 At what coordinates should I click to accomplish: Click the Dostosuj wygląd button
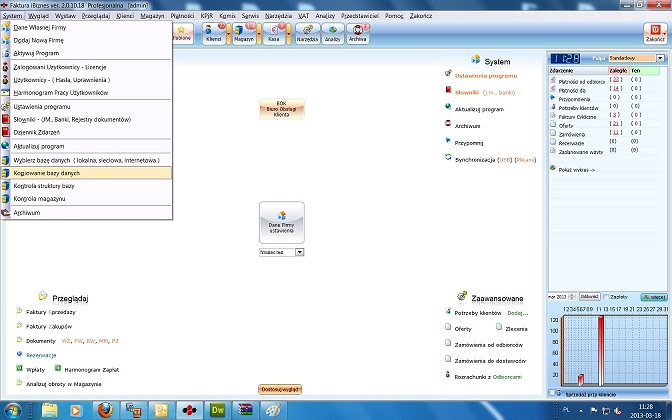coord(280,389)
